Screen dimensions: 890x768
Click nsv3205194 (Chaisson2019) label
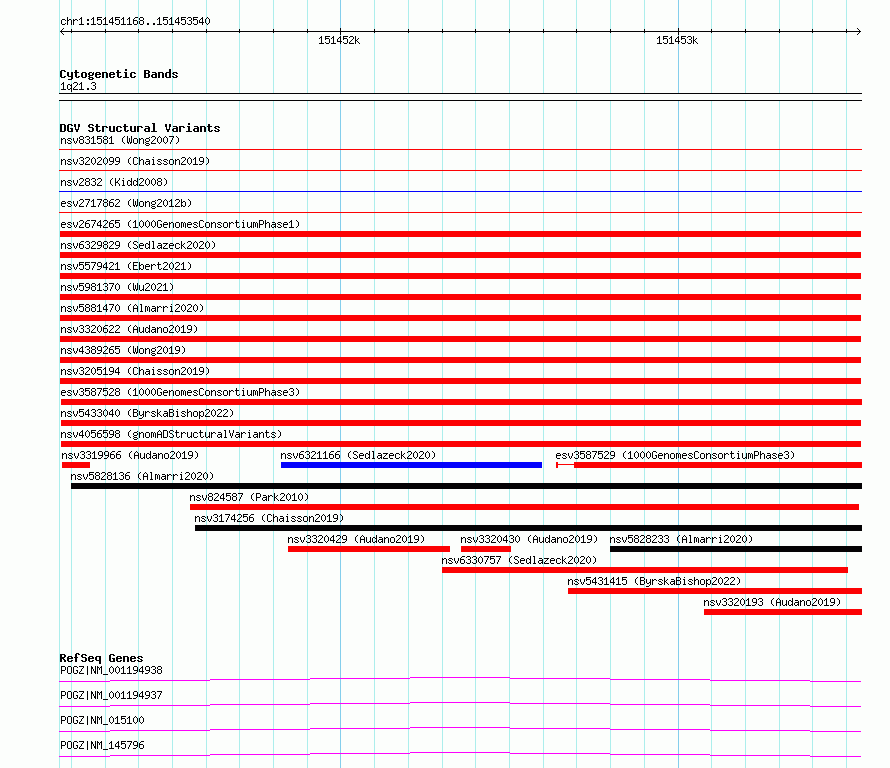tap(135, 371)
